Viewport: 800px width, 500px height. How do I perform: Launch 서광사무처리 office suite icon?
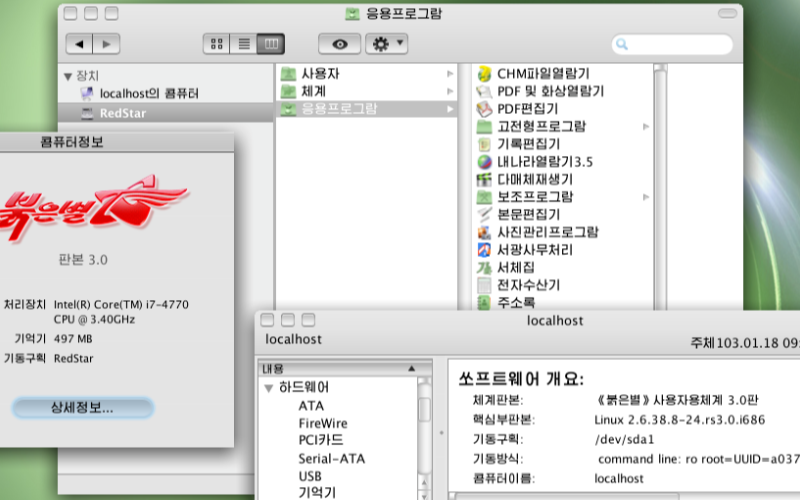point(484,250)
